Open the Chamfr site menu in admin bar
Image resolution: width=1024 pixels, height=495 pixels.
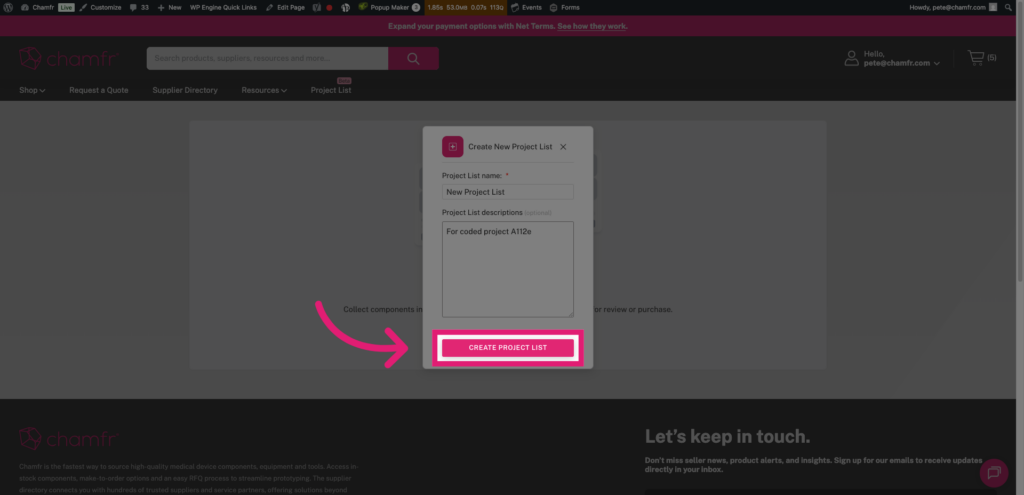(38, 7)
